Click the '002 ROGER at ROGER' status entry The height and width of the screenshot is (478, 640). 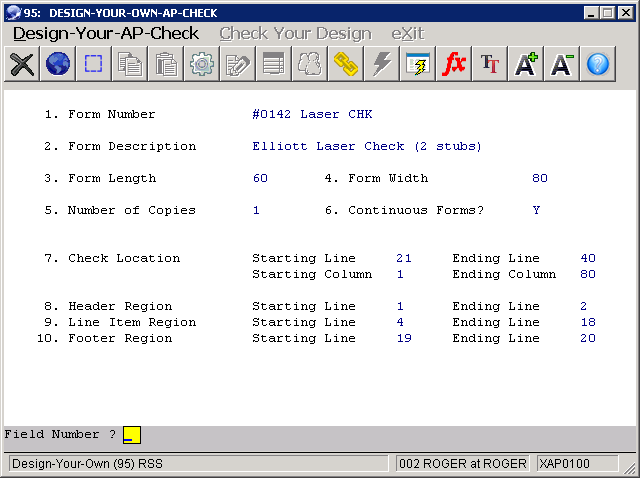pos(462,464)
